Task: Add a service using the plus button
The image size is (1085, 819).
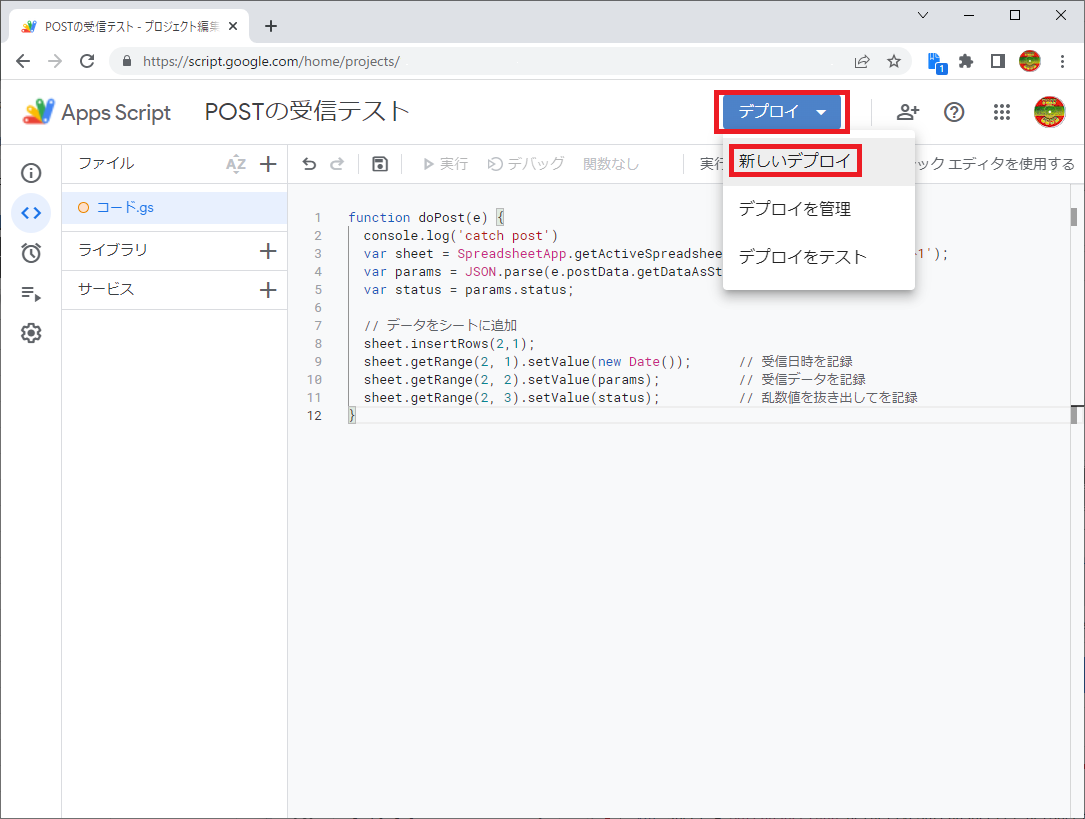Action: tap(268, 290)
